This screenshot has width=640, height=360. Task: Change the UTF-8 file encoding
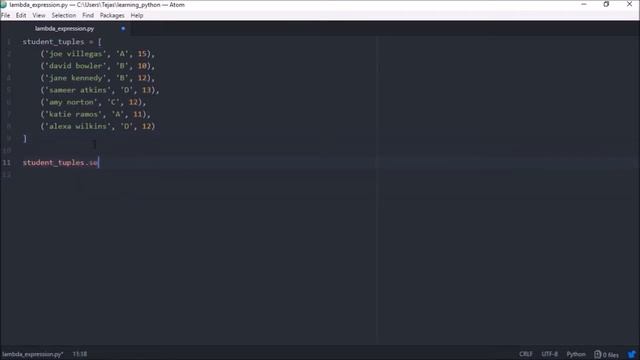(x=549, y=354)
